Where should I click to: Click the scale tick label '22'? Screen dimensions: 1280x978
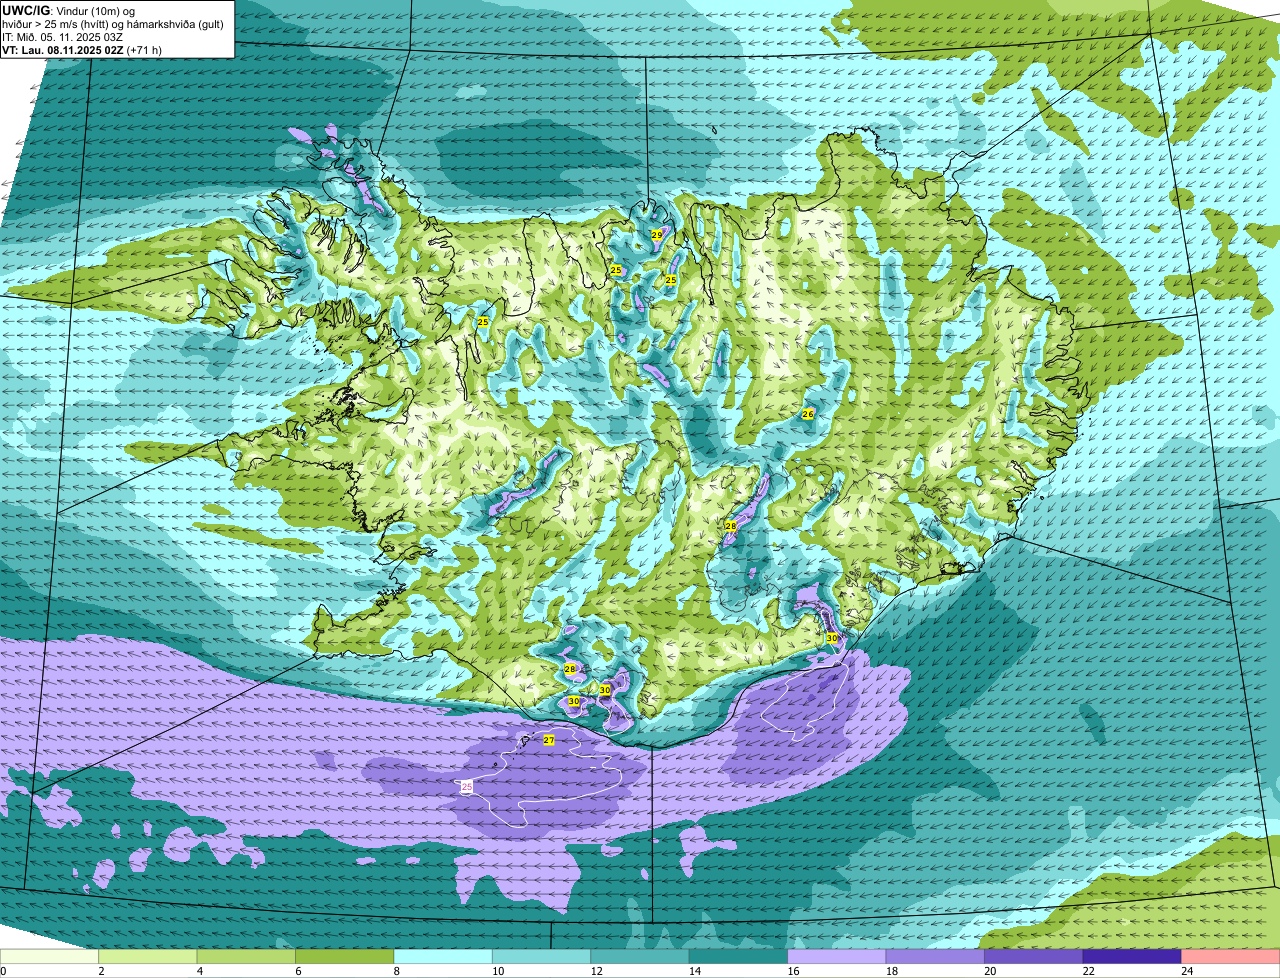click(1088, 971)
